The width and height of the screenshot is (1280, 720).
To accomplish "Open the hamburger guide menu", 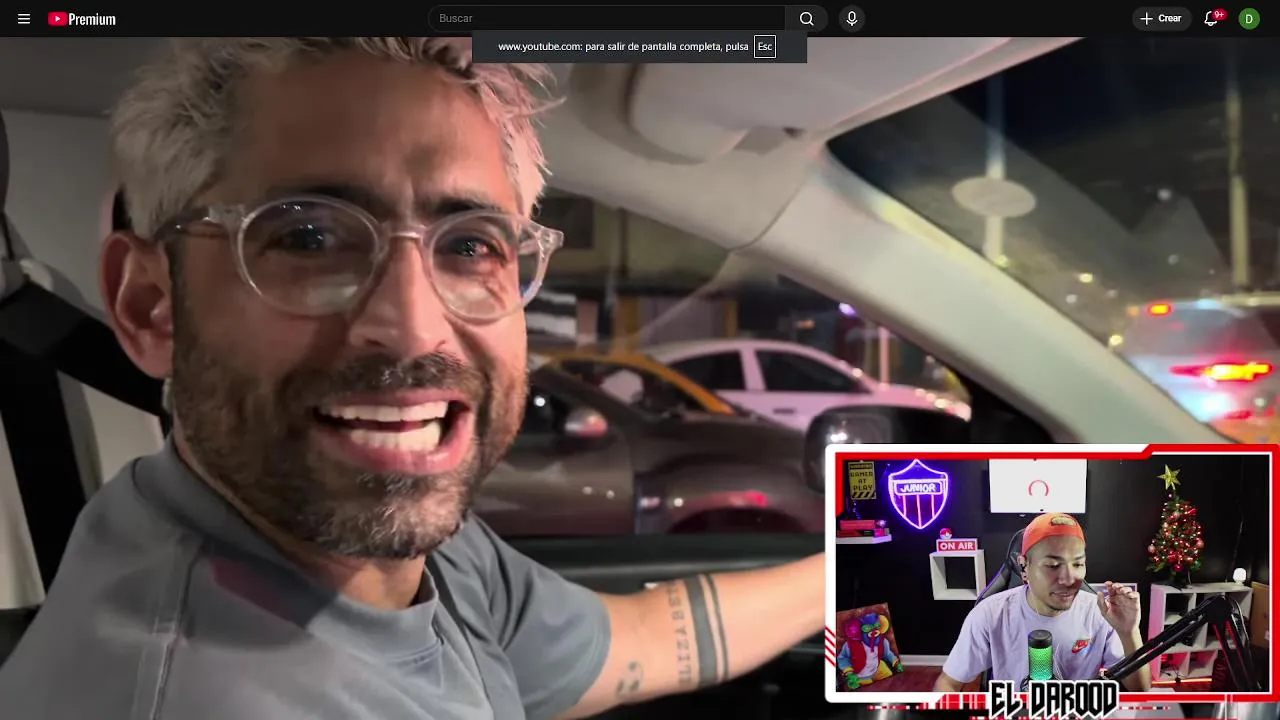I will [x=24, y=19].
